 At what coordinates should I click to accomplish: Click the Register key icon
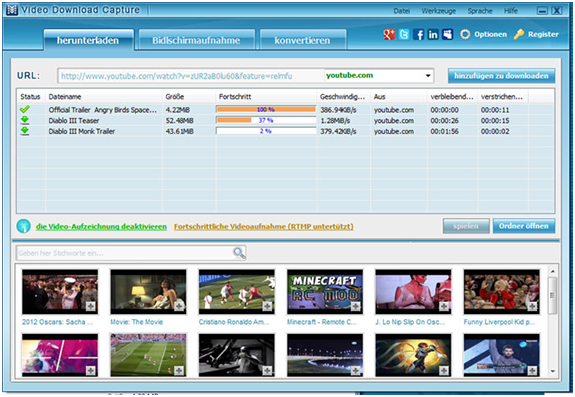(x=519, y=34)
